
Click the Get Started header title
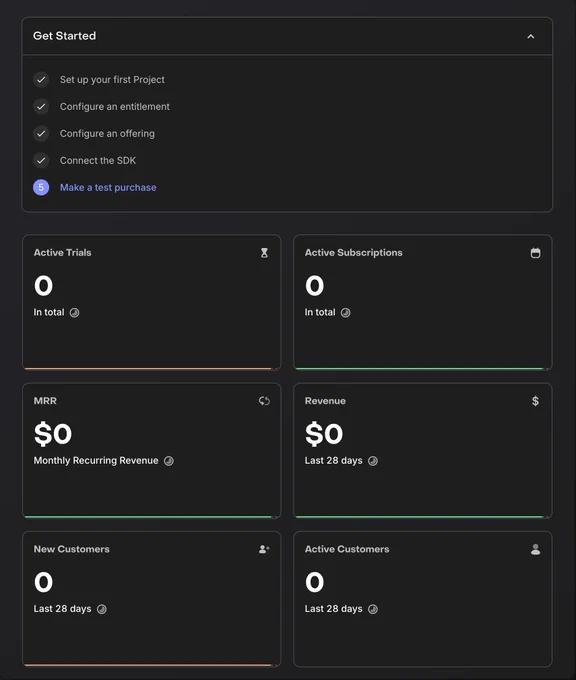(65, 36)
